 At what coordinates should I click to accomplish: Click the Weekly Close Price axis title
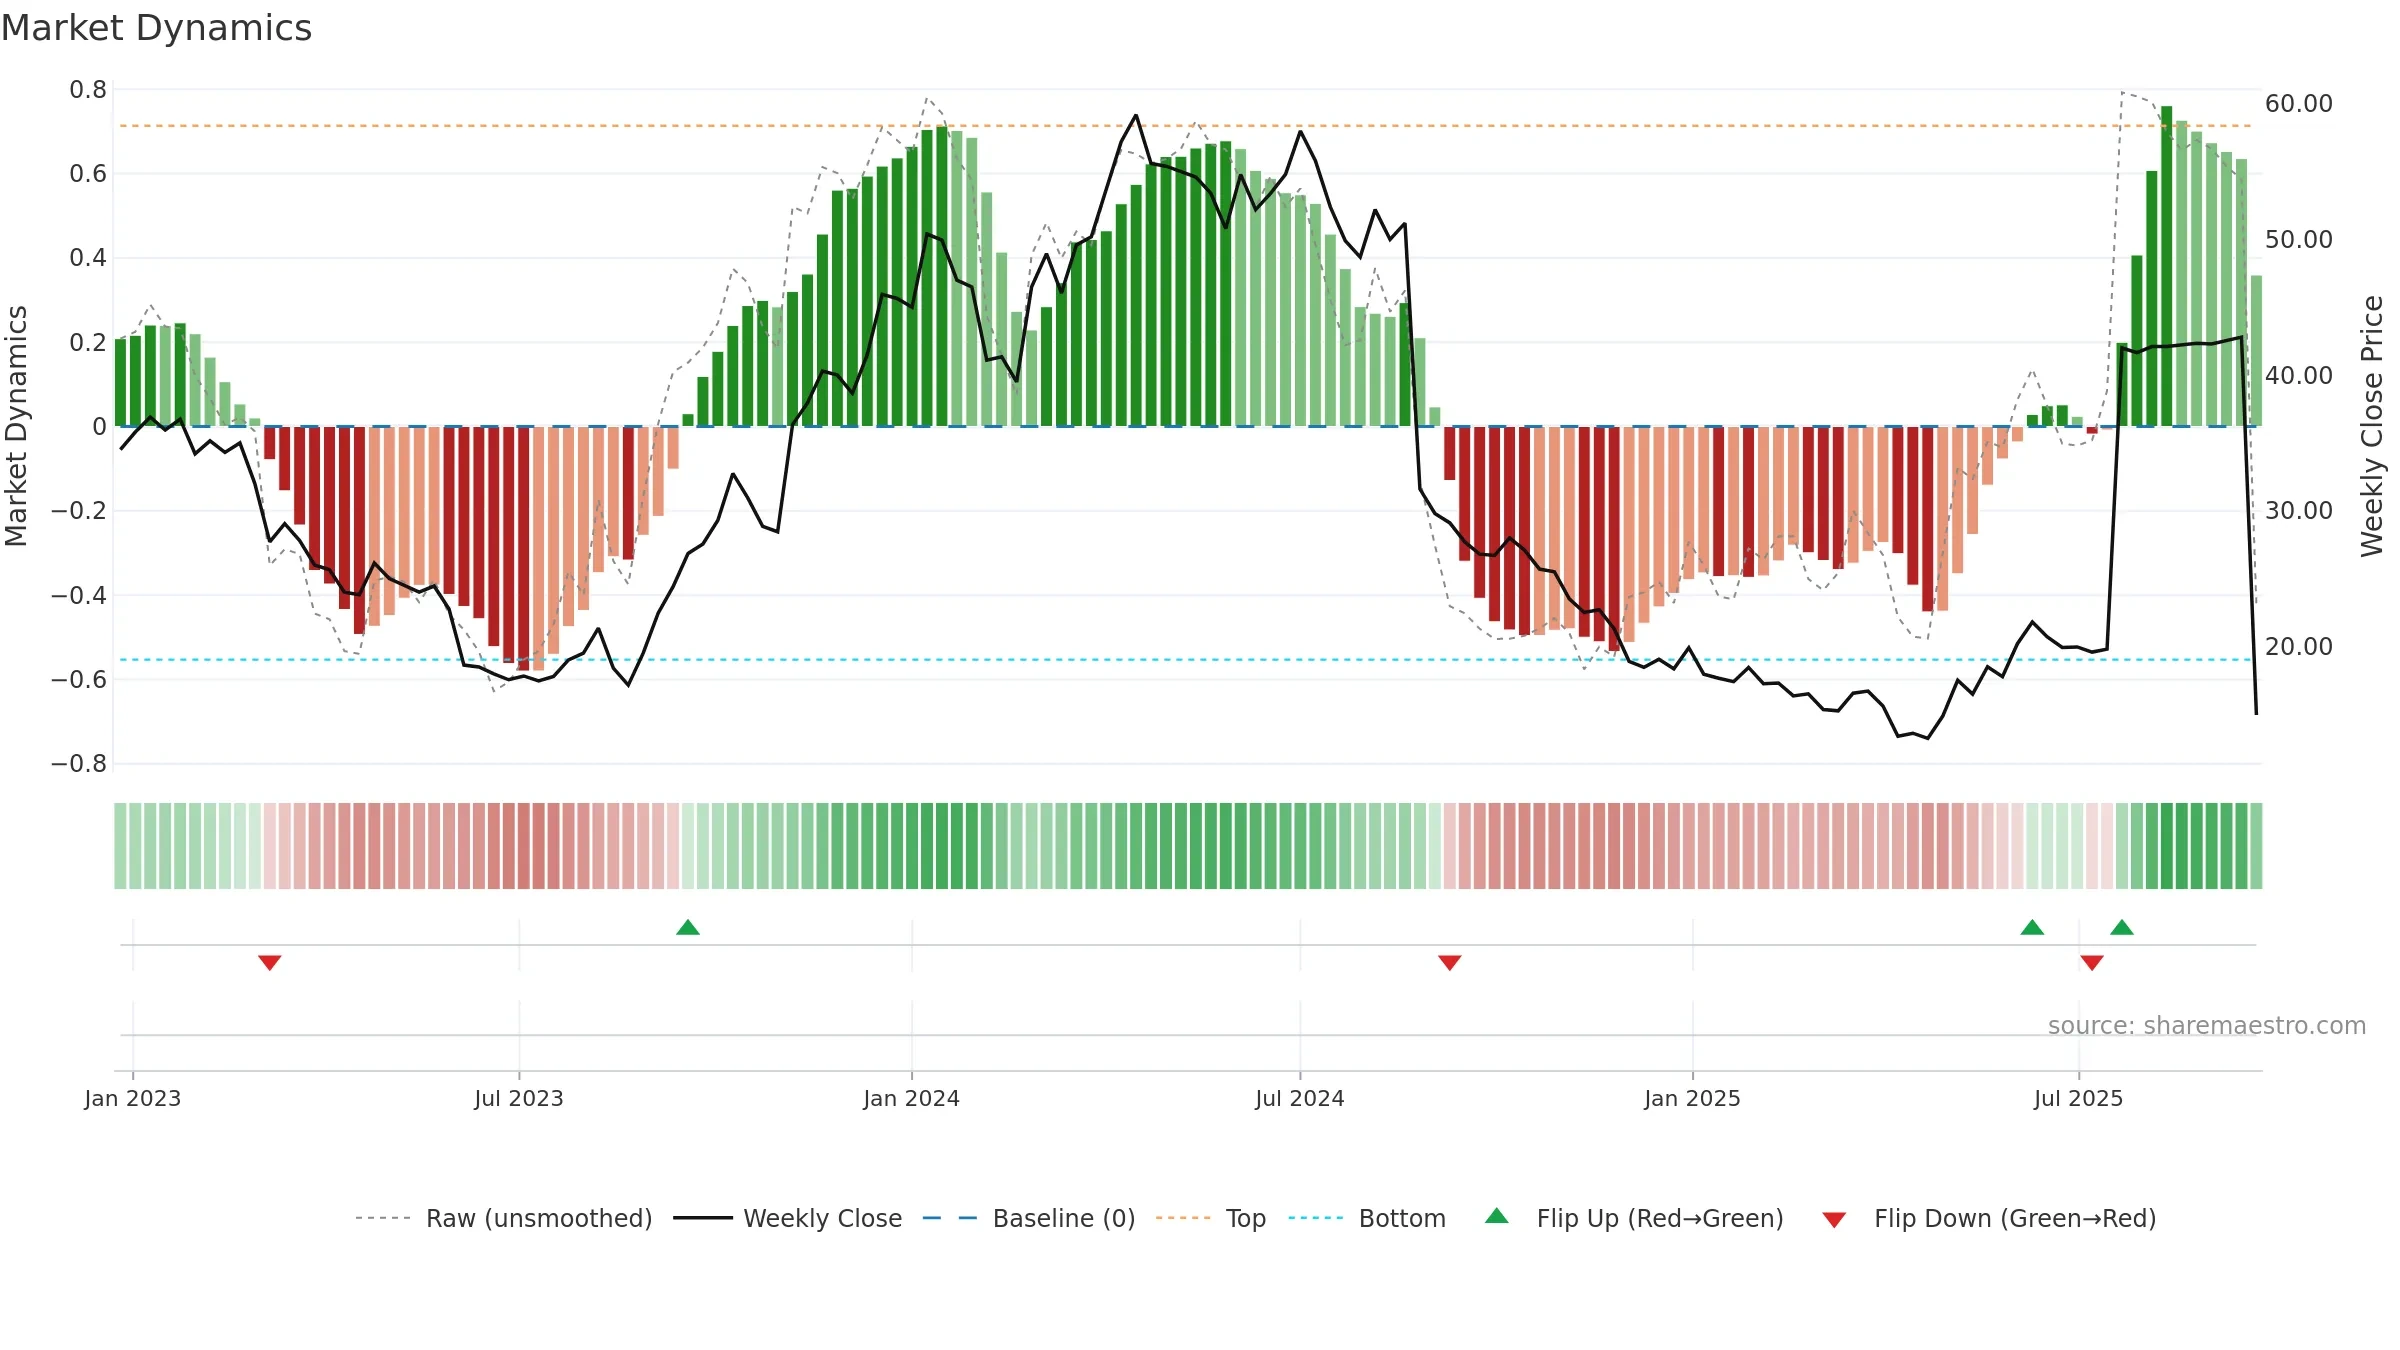click(x=2372, y=426)
